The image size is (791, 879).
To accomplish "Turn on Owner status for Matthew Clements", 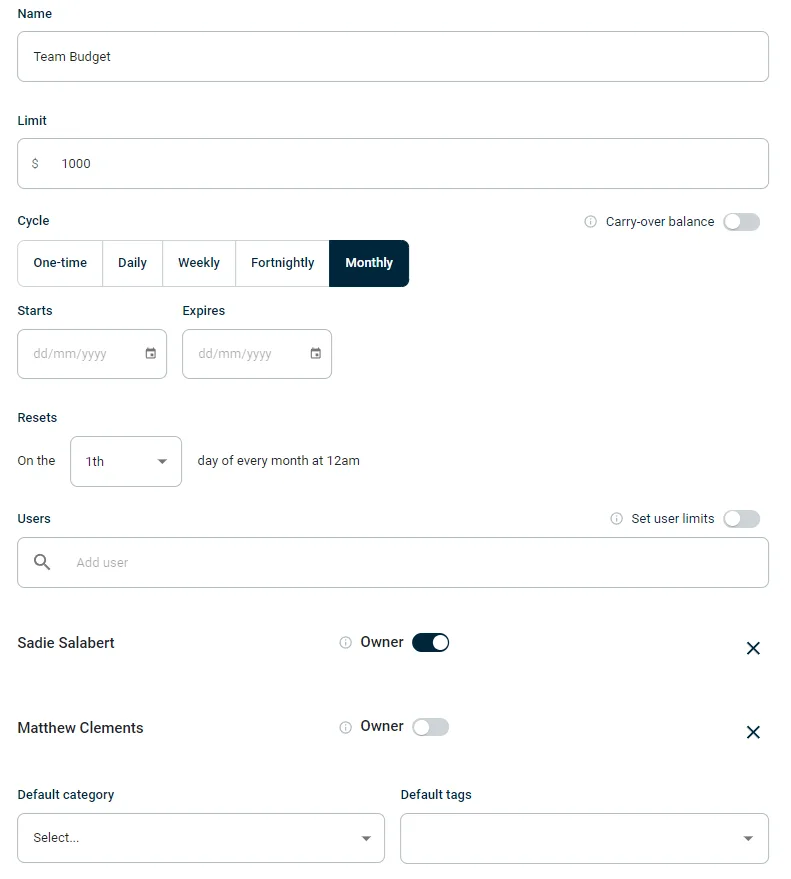I will click(430, 727).
